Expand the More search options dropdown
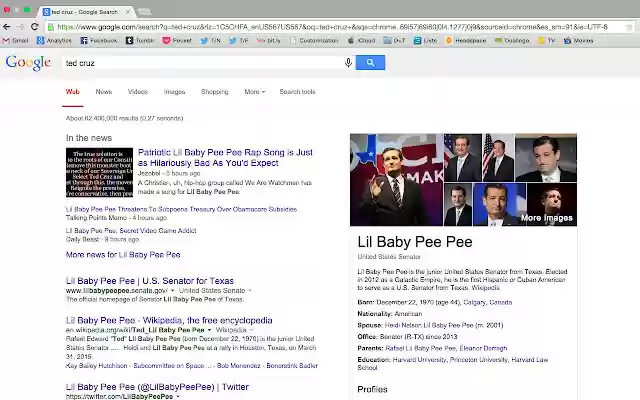The width and height of the screenshot is (640, 400). [x=255, y=92]
